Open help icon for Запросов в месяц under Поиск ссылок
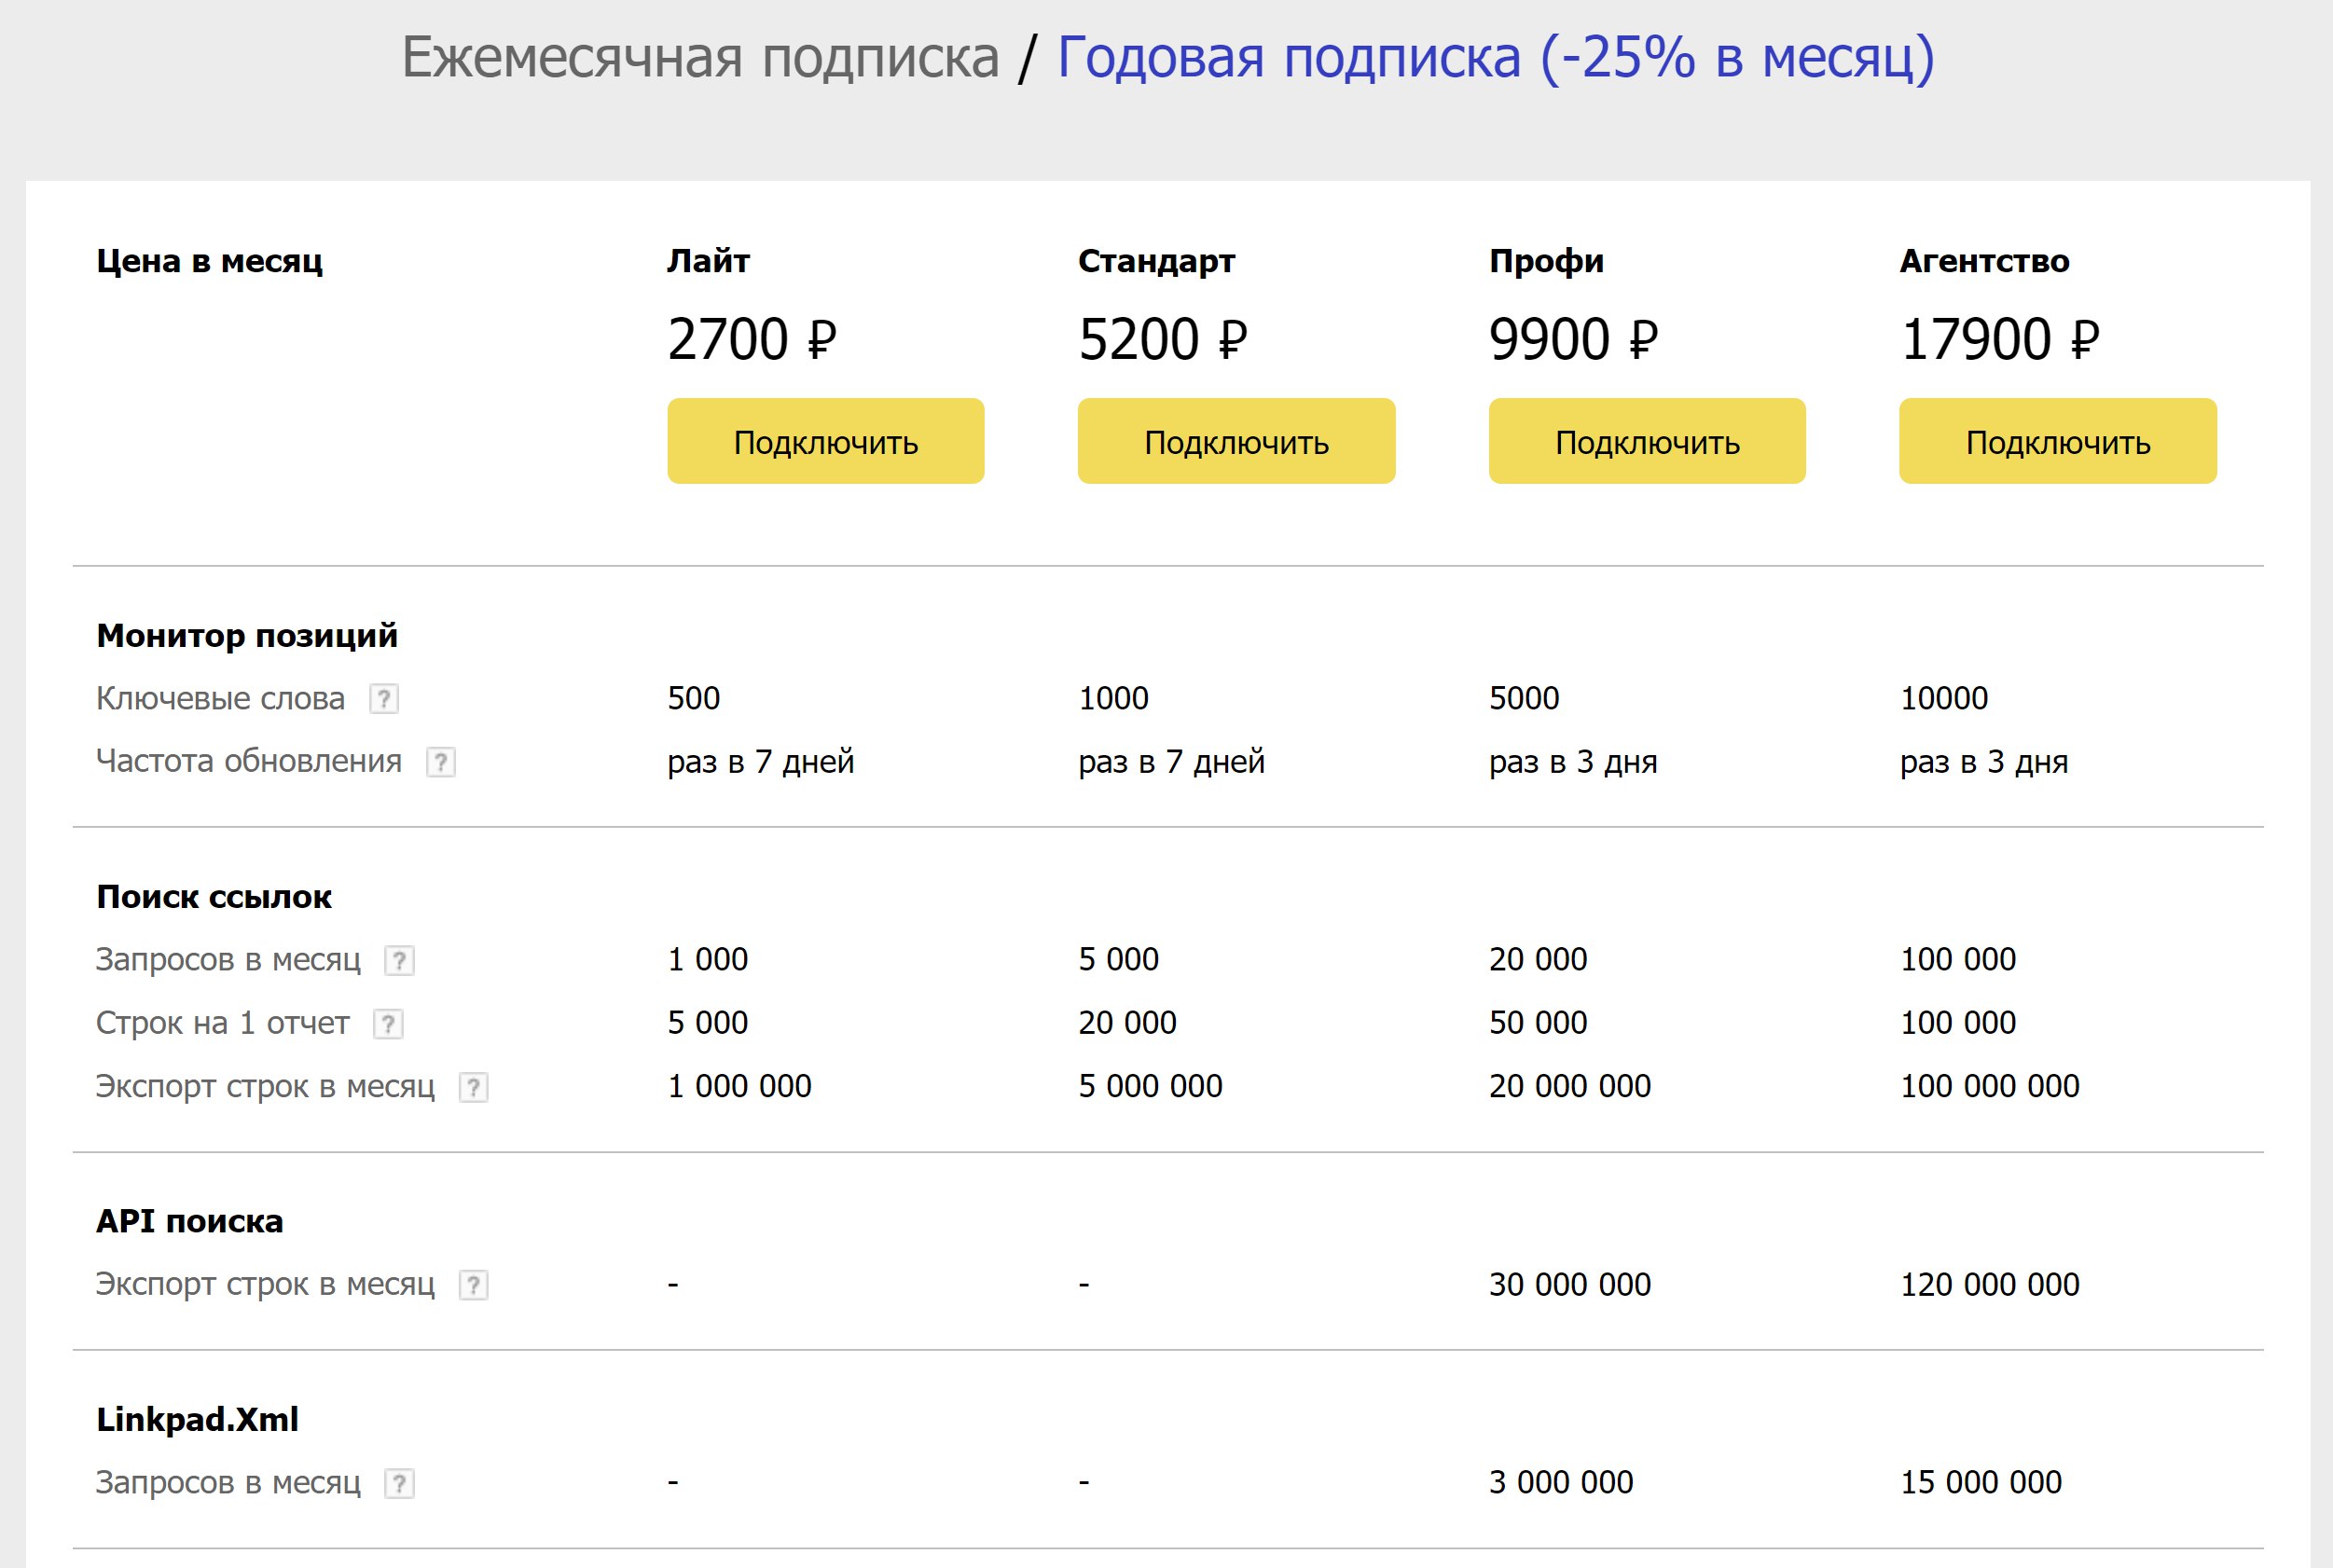This screenshot has width=2333, height=1568. click(x=399, y=960)
